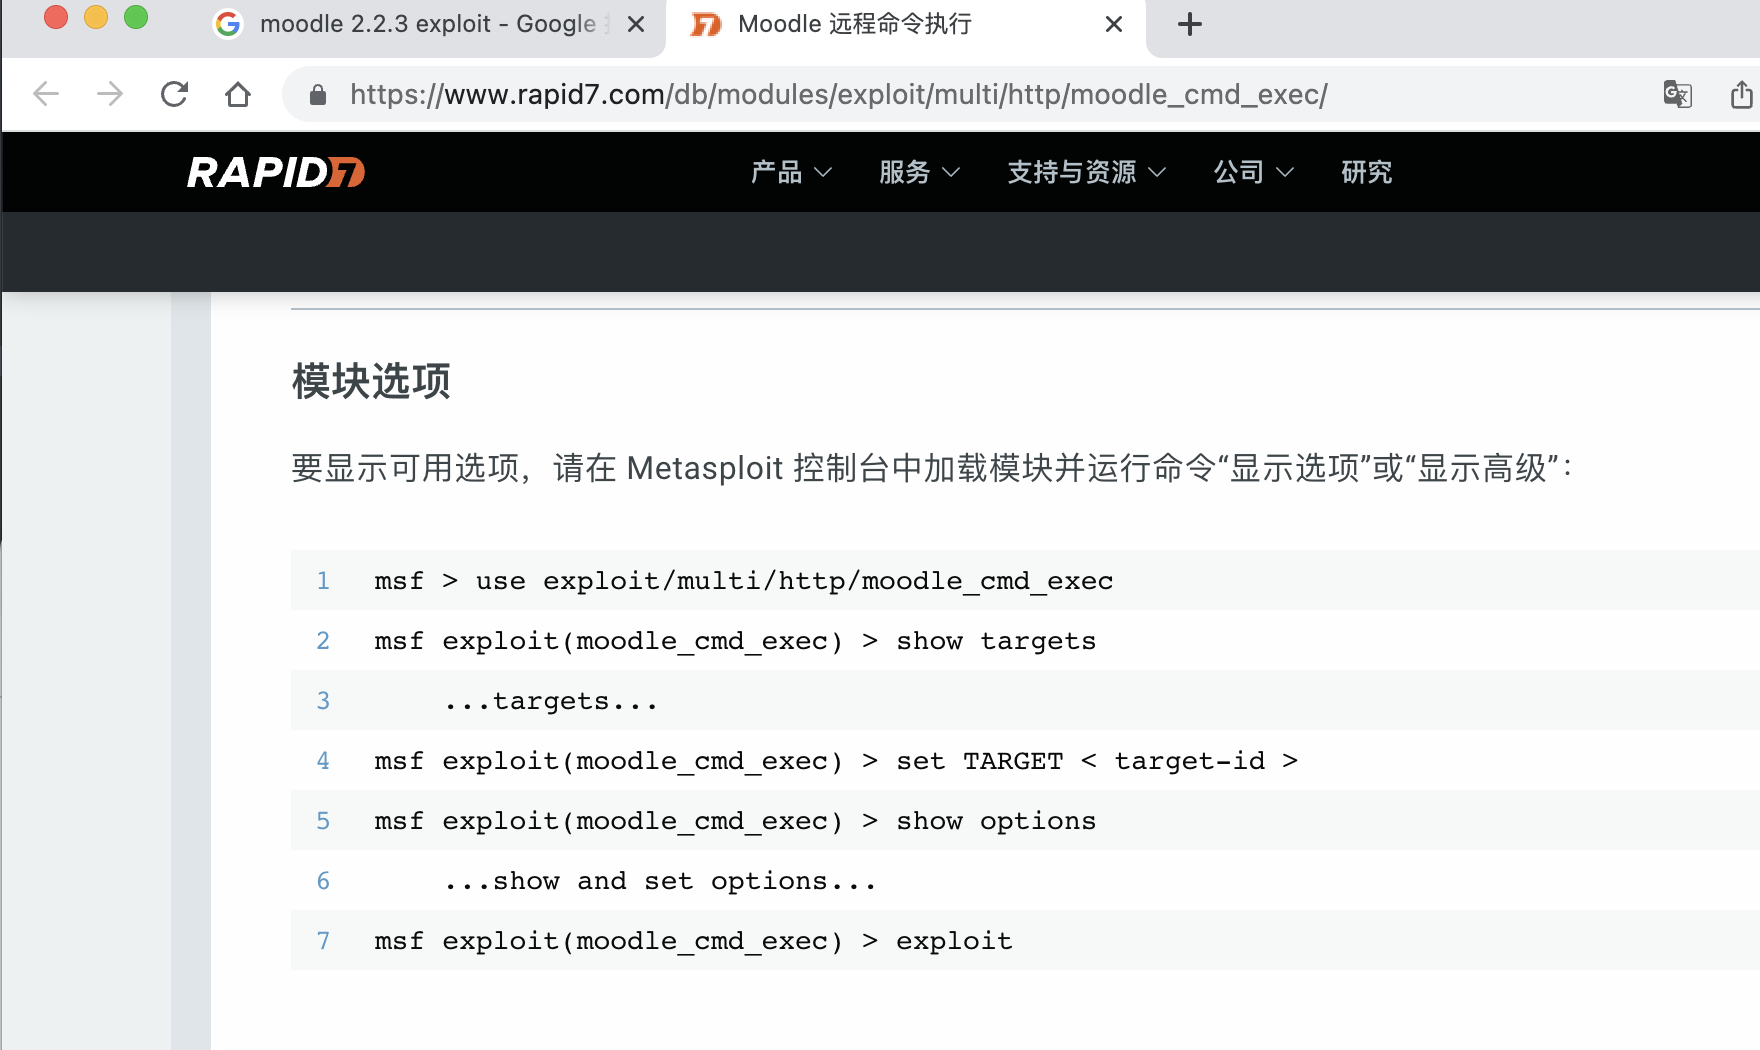Click the browser back arrow

point(46,94)
